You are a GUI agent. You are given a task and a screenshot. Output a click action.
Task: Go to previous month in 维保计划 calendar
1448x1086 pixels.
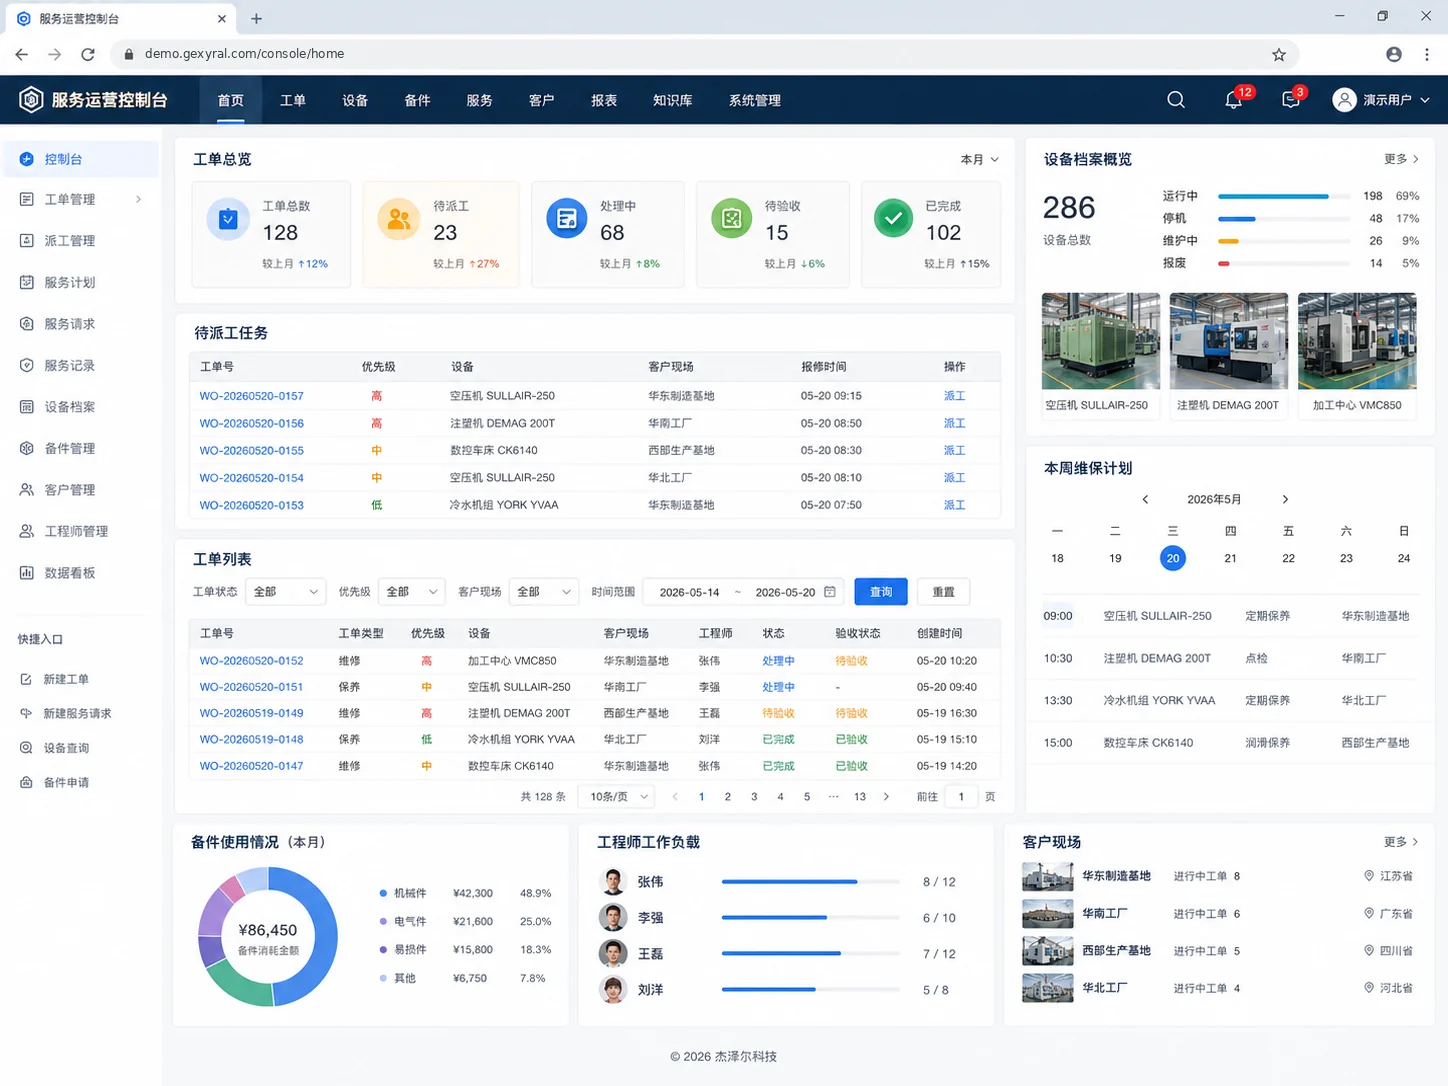1146,499
